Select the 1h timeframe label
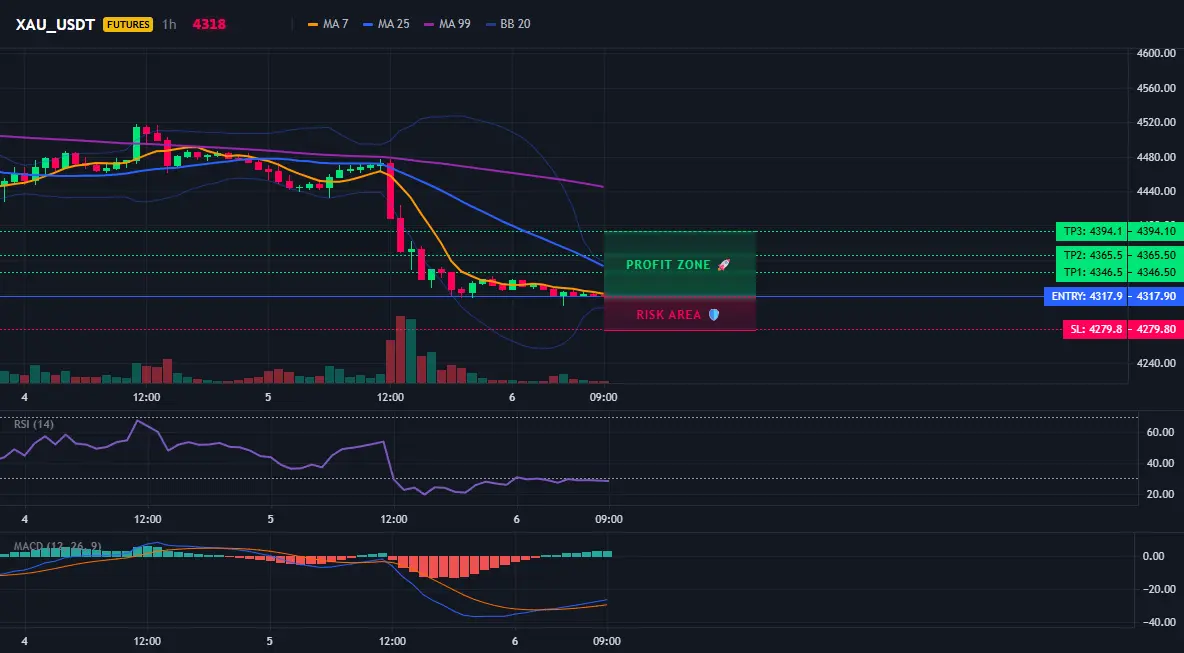 click(x=169, y=24)
